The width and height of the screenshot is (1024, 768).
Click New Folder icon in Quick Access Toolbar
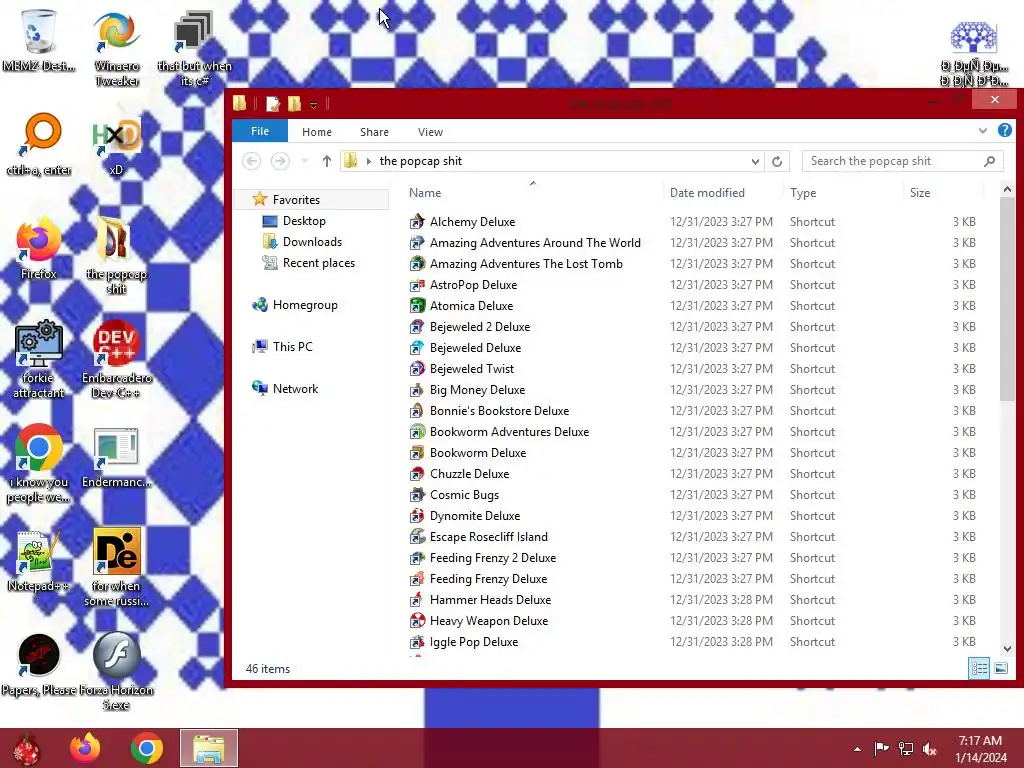295,104
